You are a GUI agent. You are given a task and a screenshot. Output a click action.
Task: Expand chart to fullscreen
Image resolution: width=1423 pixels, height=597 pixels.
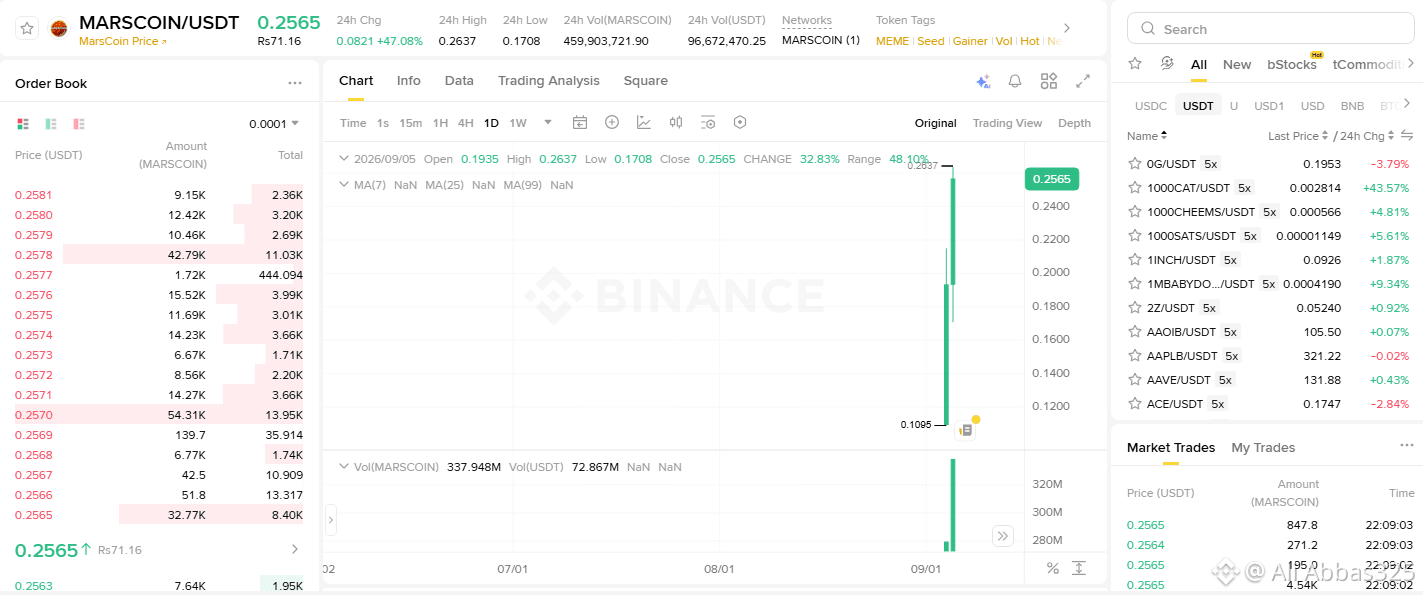[1083, 81]
